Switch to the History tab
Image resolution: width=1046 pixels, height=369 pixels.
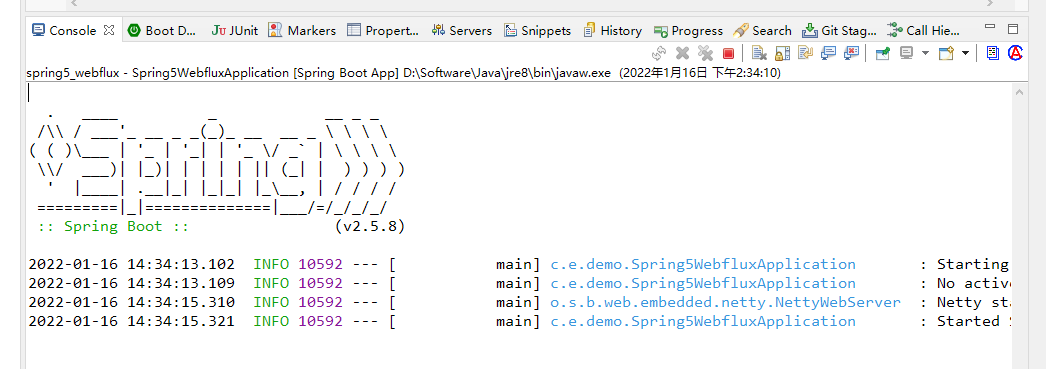[x=612, y=30]
